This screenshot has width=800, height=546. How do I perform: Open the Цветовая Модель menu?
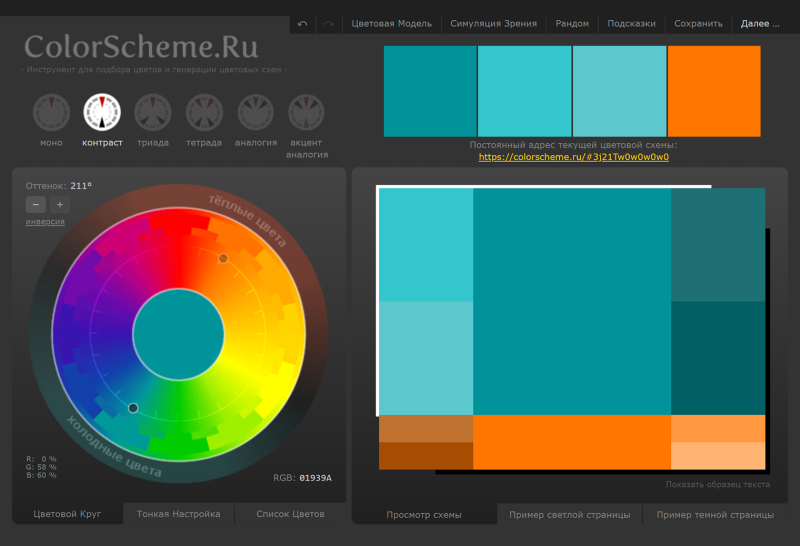click(x=391, y=23)
